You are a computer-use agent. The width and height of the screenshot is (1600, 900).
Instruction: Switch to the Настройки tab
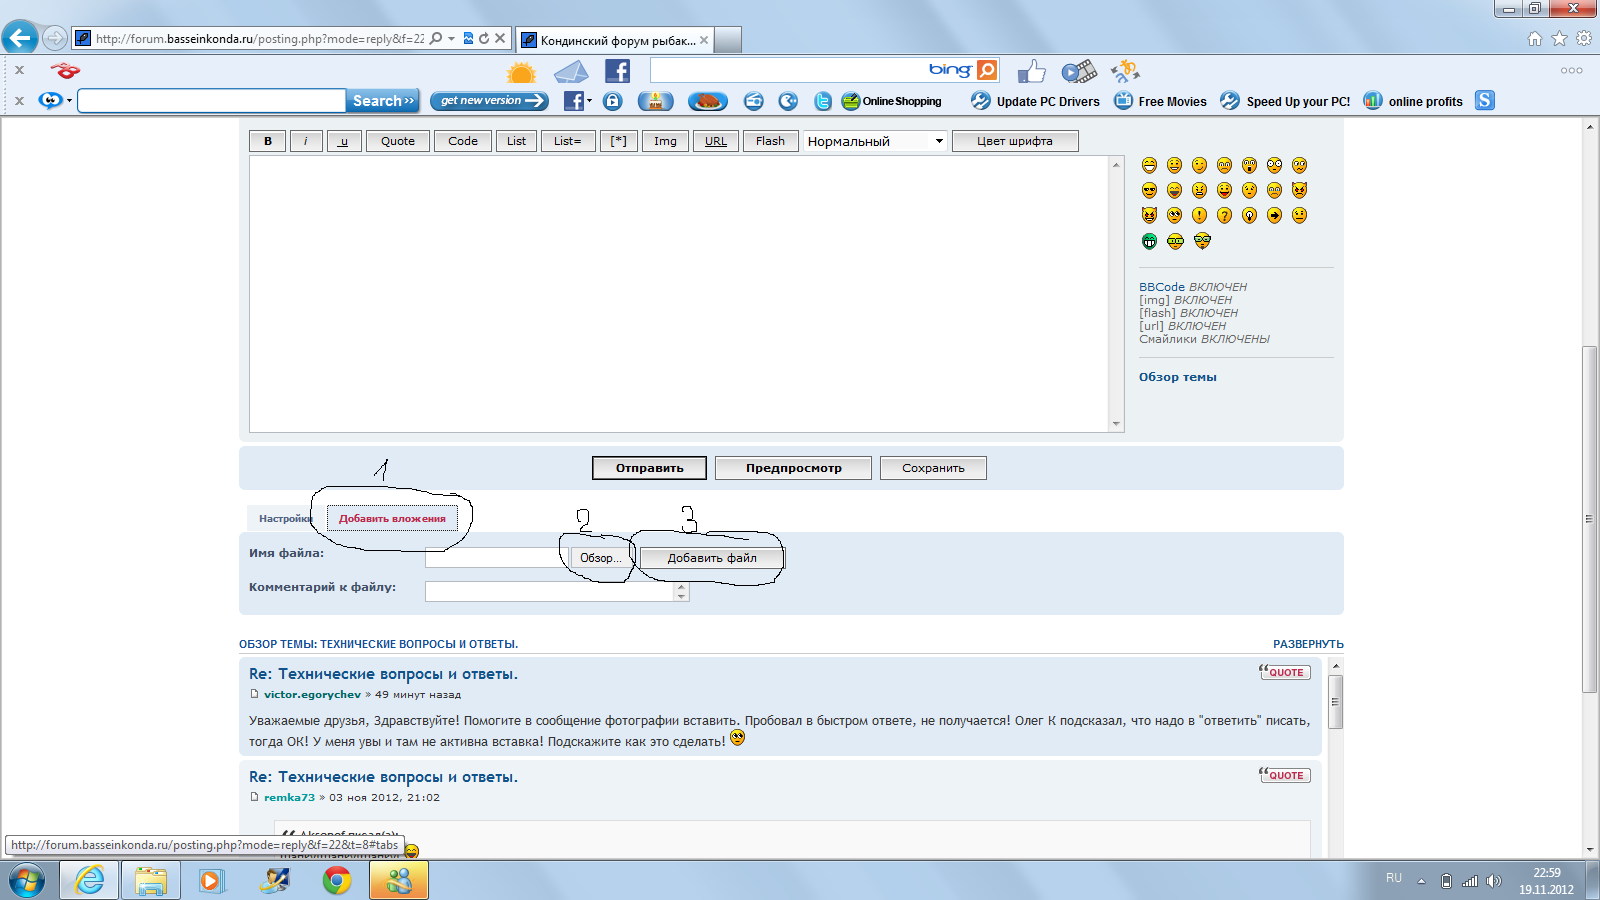[286, 518]
